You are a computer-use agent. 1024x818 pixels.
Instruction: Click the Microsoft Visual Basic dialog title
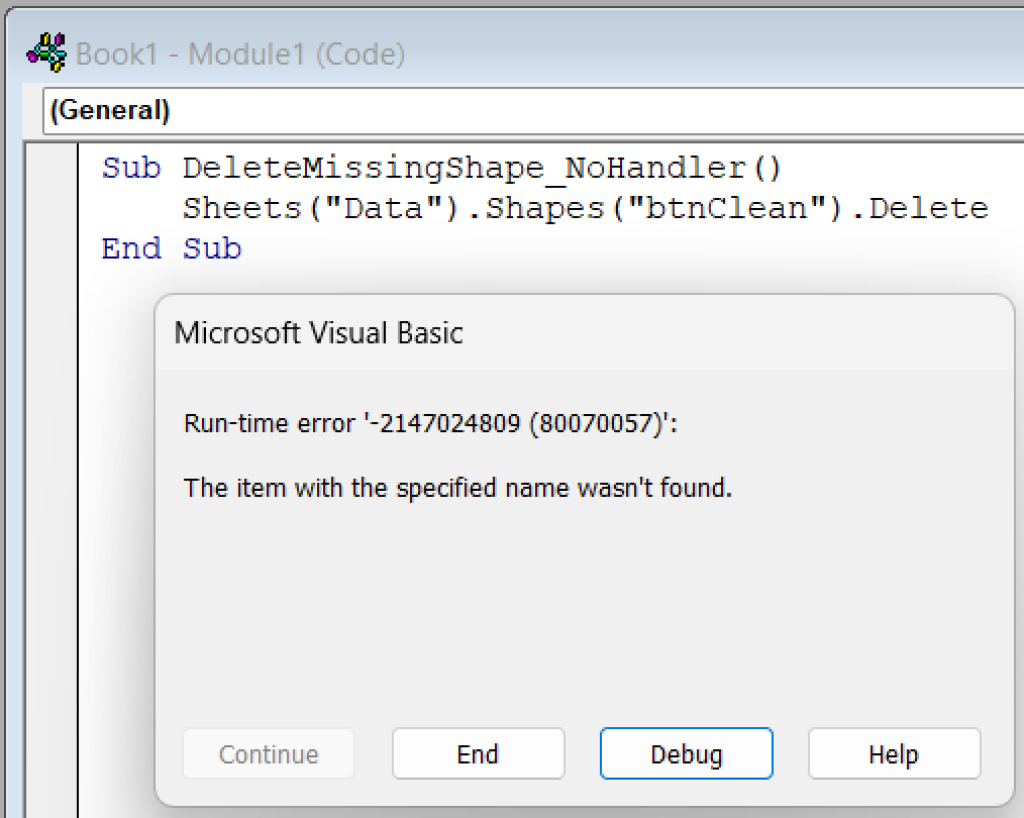tap(318, 333)
